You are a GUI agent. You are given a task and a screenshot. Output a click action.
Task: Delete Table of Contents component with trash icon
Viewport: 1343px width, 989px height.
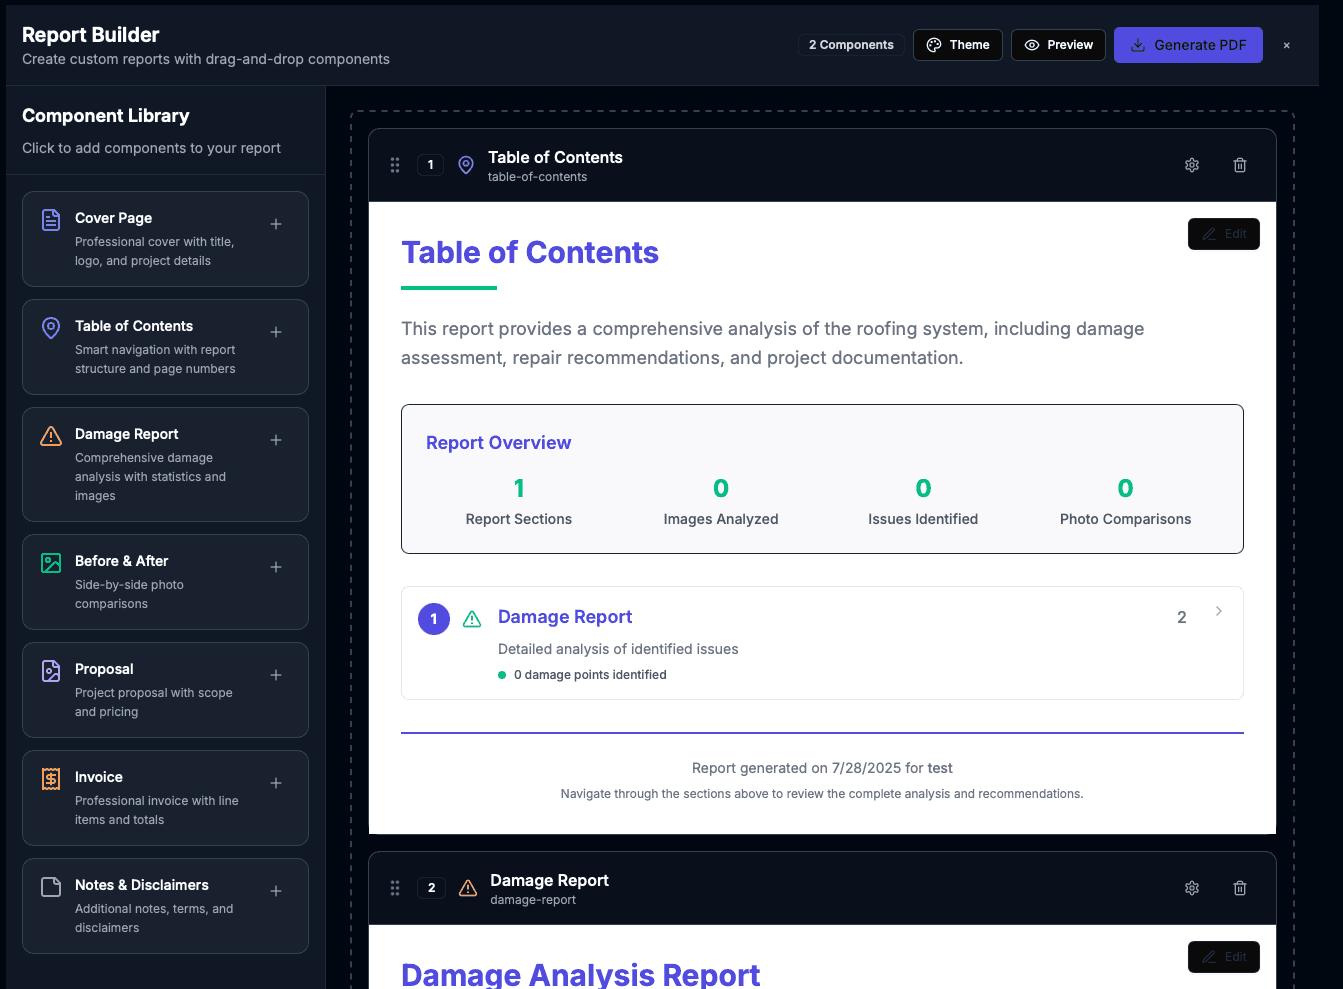[x=1240, y=165]
